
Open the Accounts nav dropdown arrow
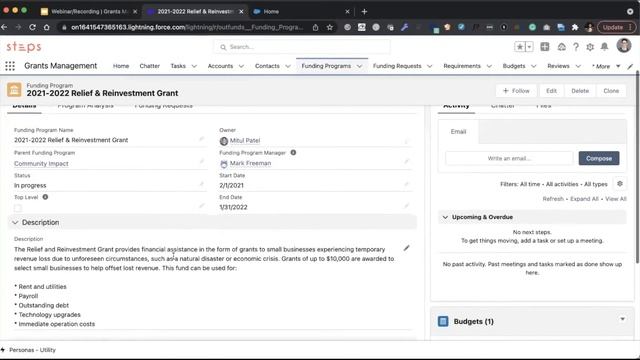[x=241, y=66]
